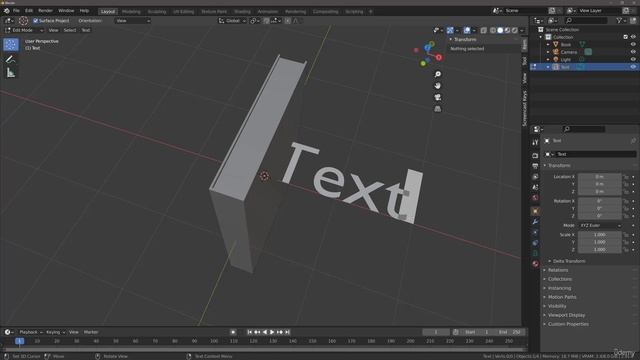Expand the Motion Paths panel
Image resolution: width=640 pixels, height=360 pixels.
coord(562,297)
